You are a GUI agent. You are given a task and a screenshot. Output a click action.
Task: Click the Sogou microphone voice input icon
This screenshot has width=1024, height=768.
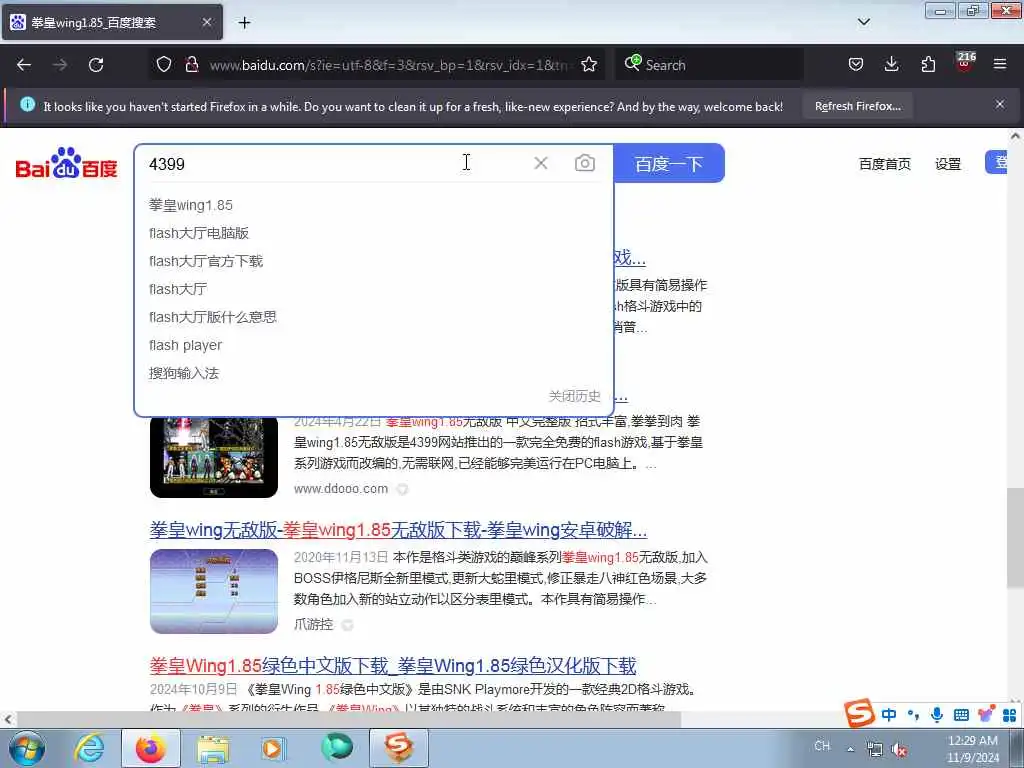(936, 714)
